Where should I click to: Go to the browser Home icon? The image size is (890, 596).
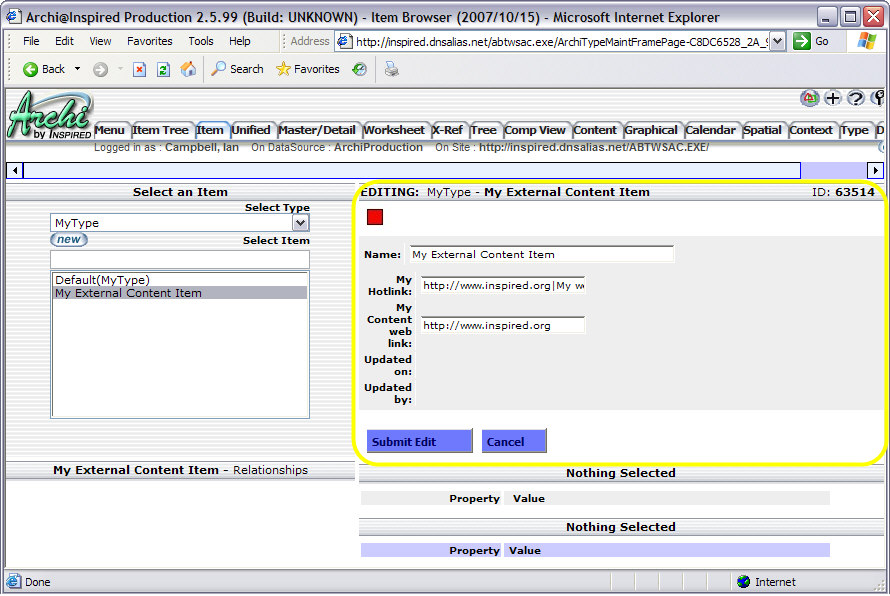(188, 69)
